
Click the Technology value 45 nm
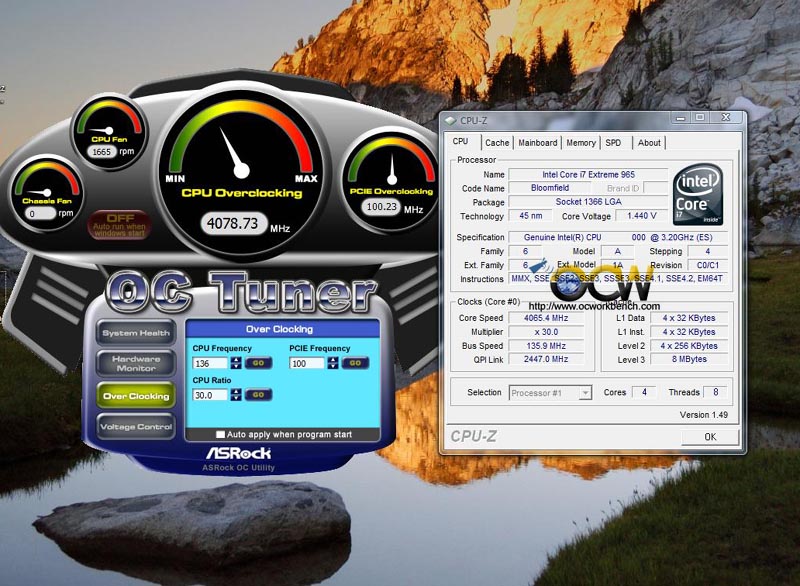click(531, 216)
